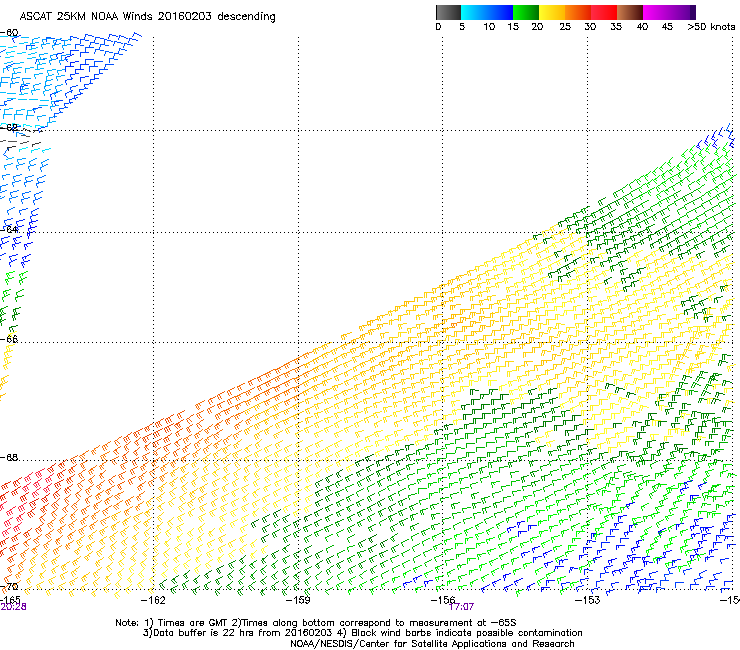Image resolution: width=740 pixels, height=650 pixels.
Task: Click the gray 0-5 knots color swatch
Action: click(448, 12)
